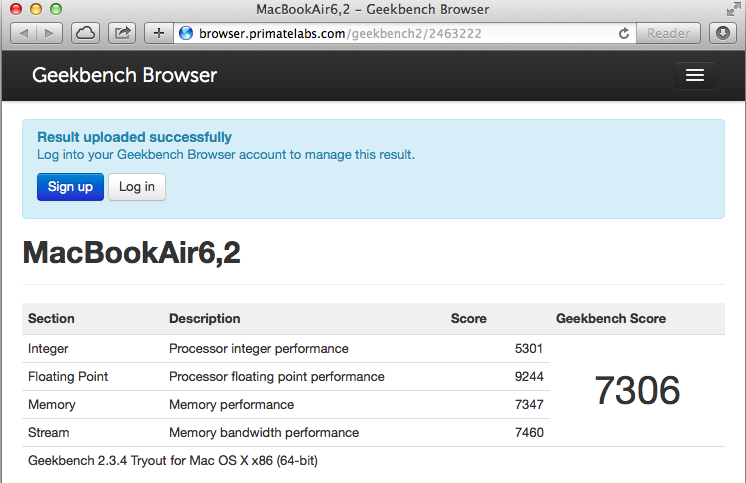746x483 pixels.
Task: Click the Stream score value 7460
Action: tap(528, 433)
